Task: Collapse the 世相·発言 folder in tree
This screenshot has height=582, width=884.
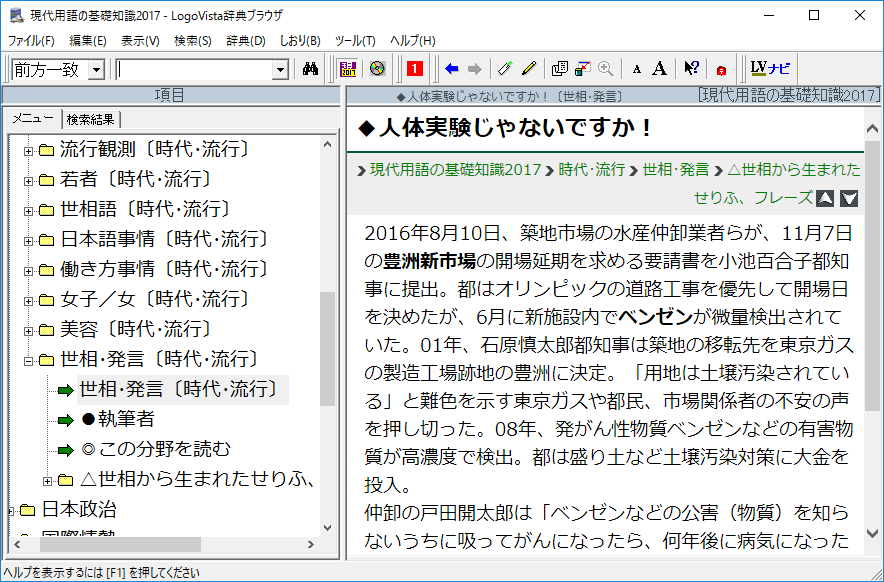Action: point(29,360)
